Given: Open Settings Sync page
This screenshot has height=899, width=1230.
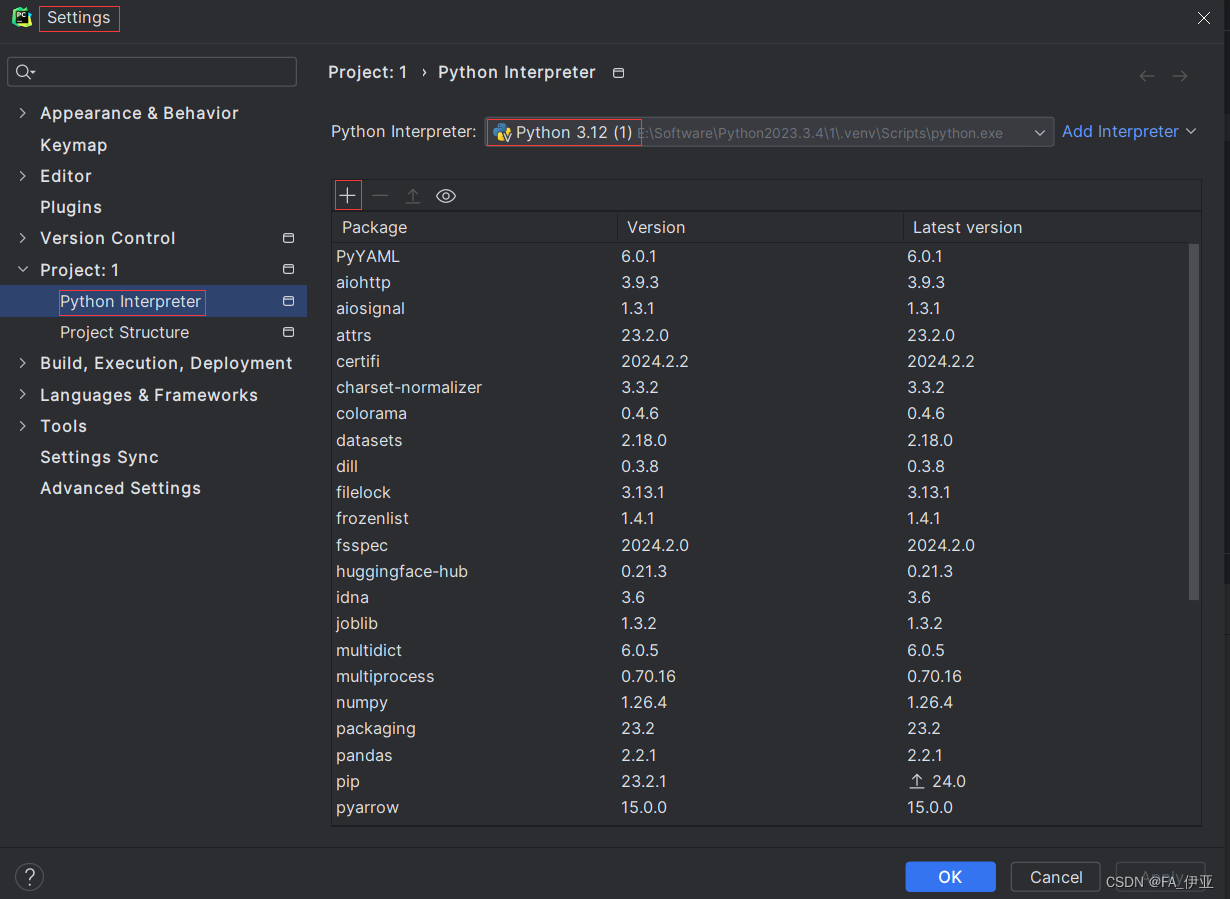Looking at the screenshot, I should [99, 457].
